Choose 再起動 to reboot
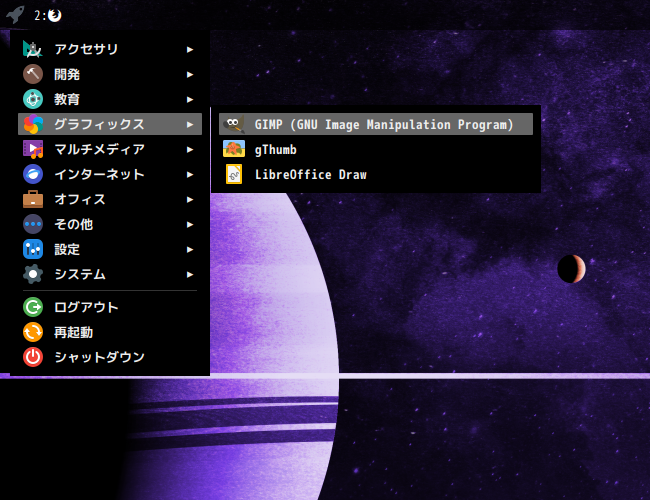This screenshot has width=650, height=500. (110, 332)
